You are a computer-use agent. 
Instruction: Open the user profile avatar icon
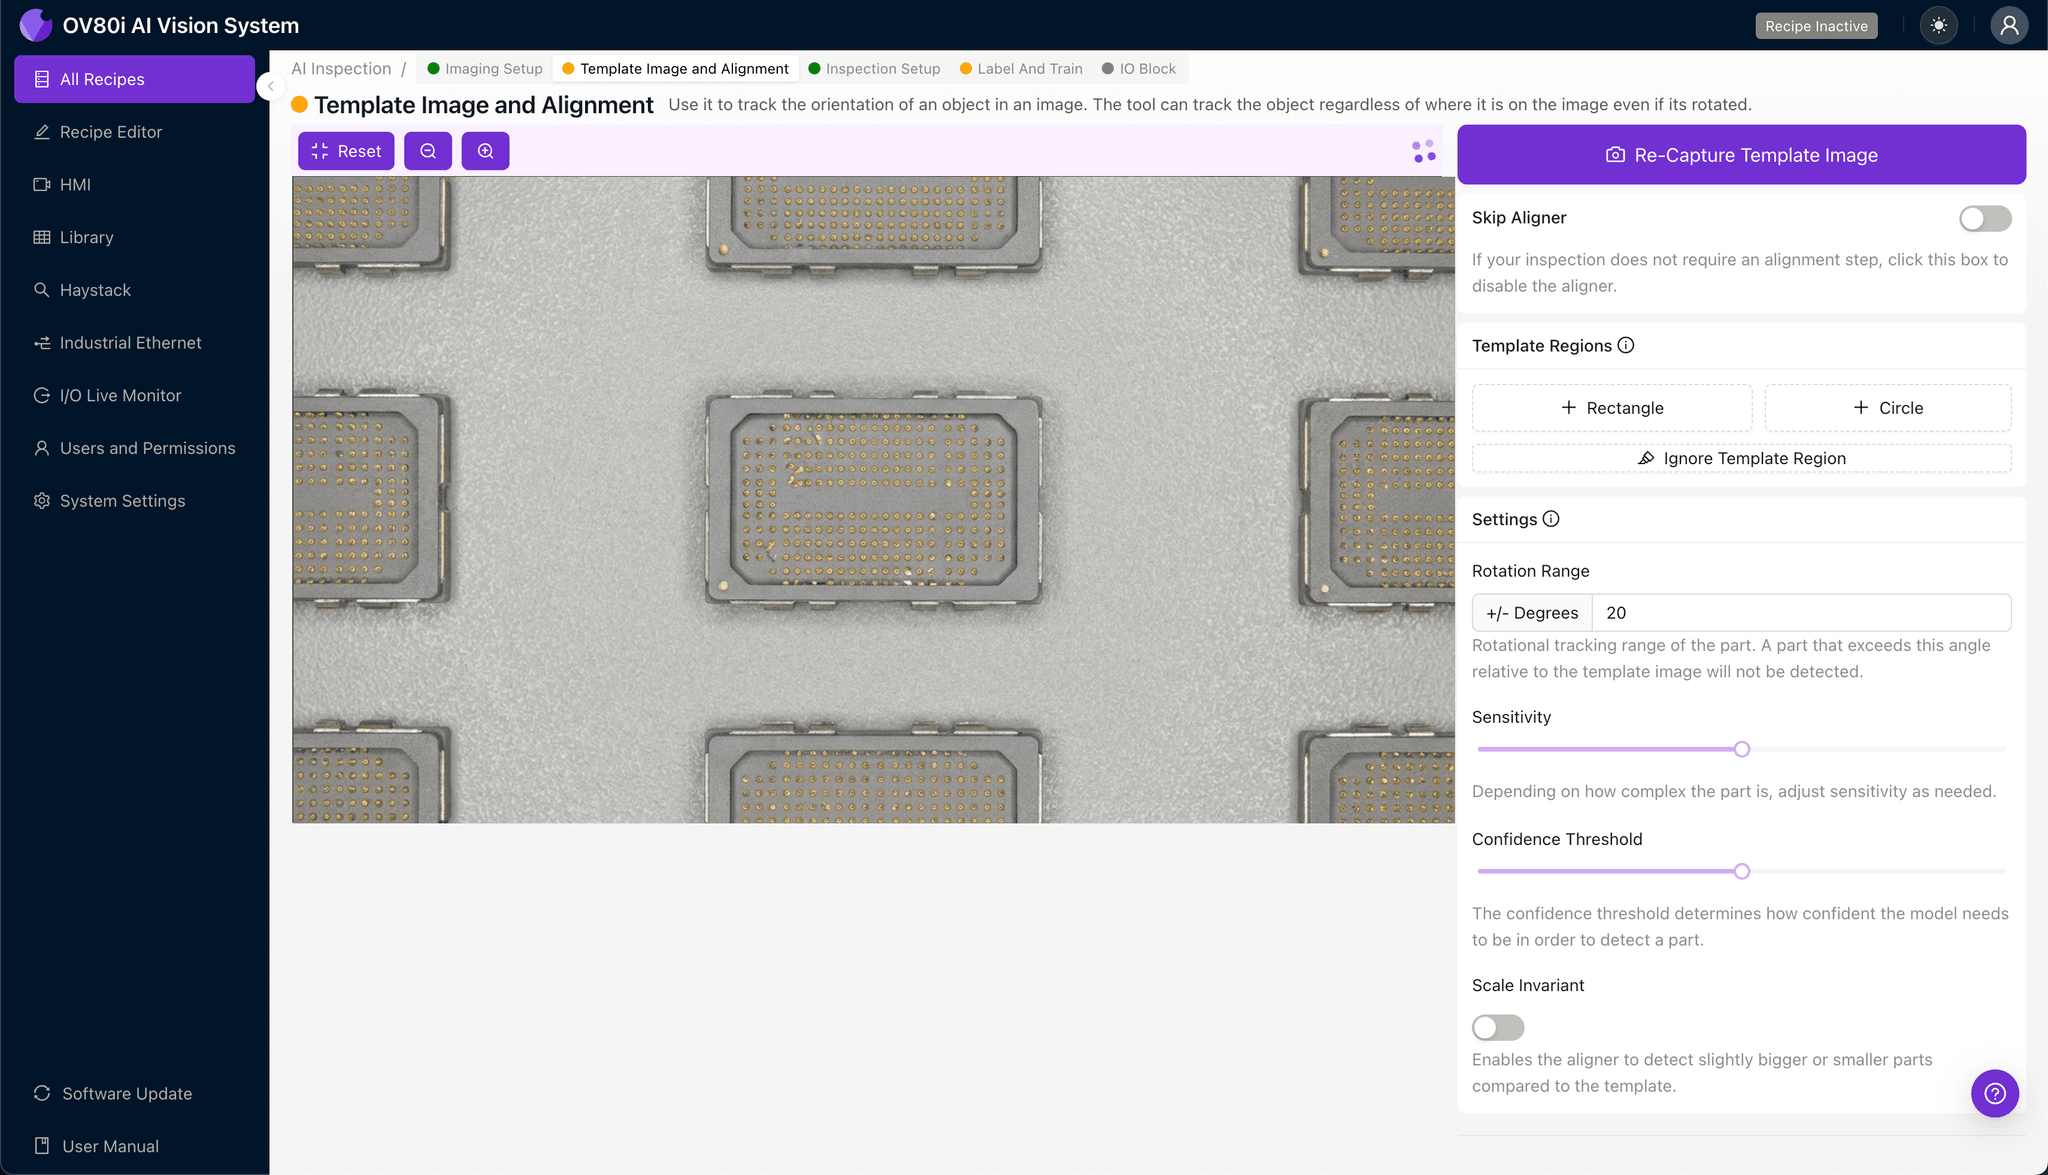[x=2009, y=25]
